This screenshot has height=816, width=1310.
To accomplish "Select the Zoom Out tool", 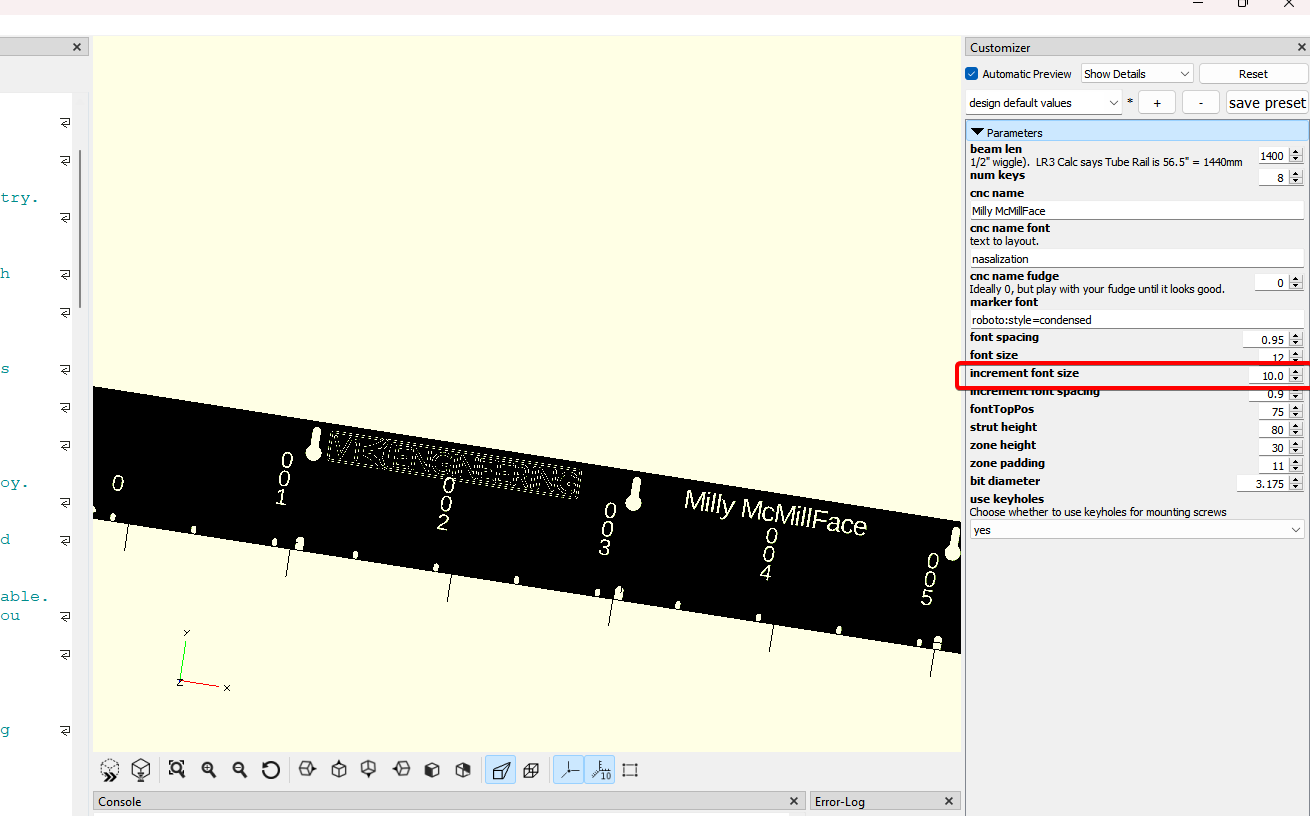I will coord(240,769).
